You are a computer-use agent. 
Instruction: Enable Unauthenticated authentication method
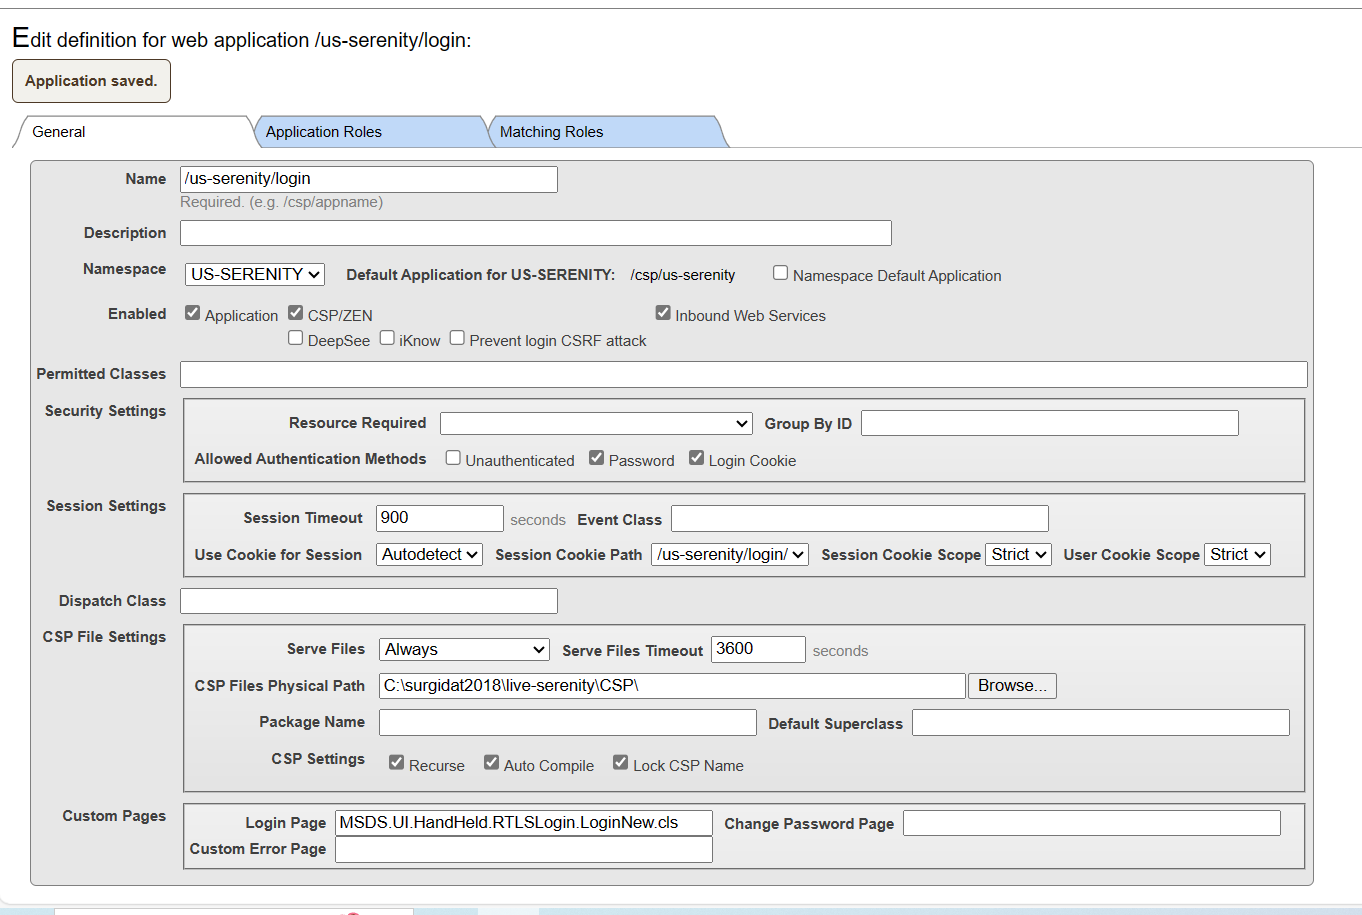[x=453, y=458]
